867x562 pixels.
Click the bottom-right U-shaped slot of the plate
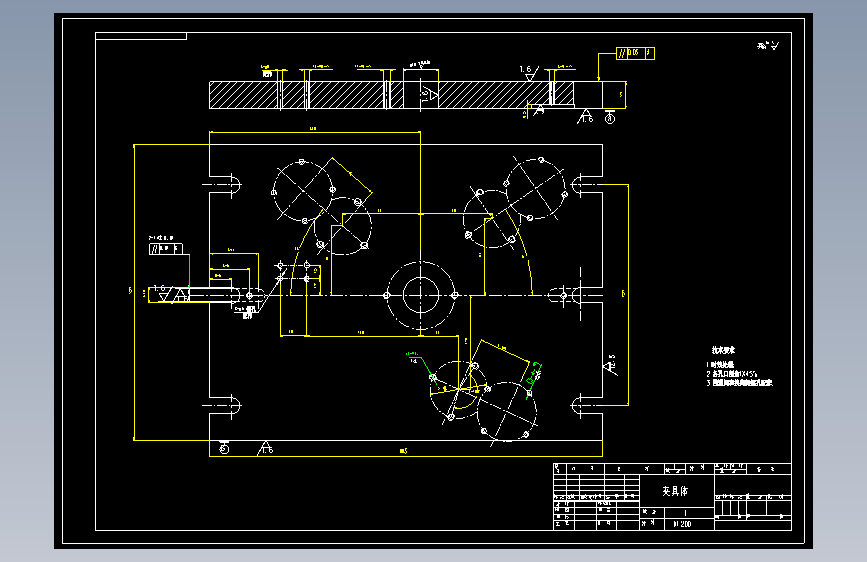click(585, 405)
